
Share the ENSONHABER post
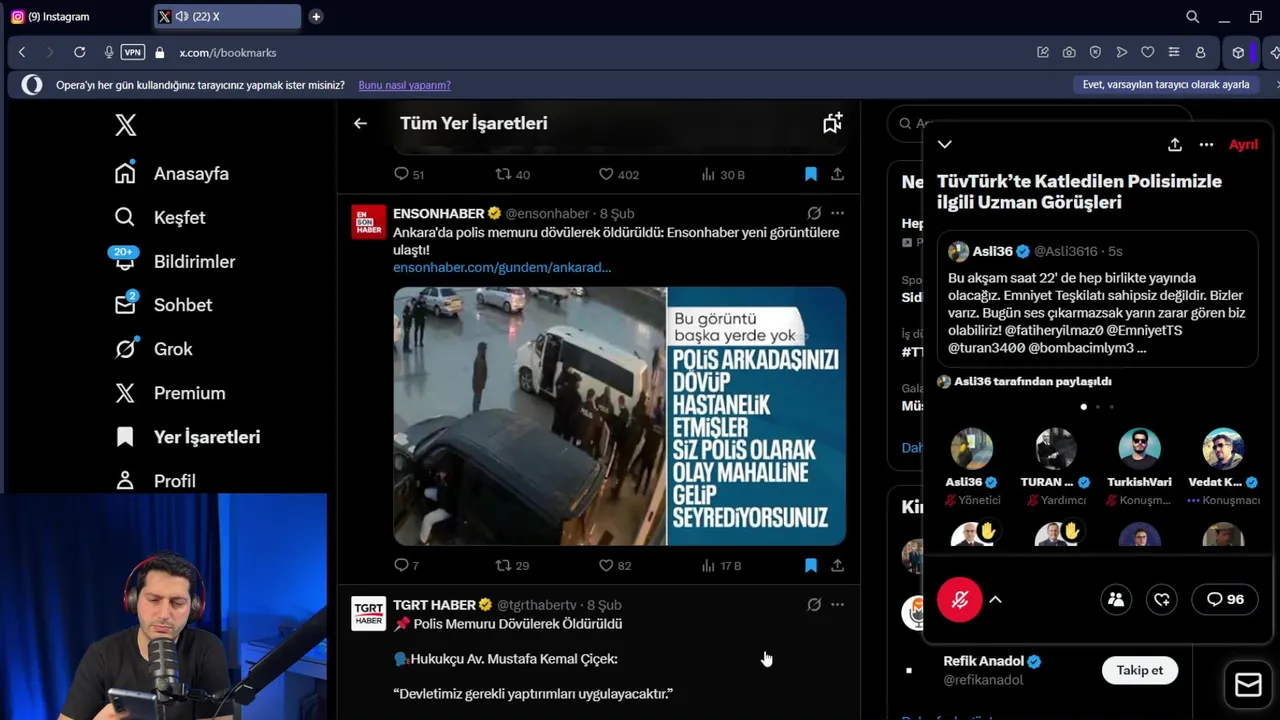click(837, 565)
